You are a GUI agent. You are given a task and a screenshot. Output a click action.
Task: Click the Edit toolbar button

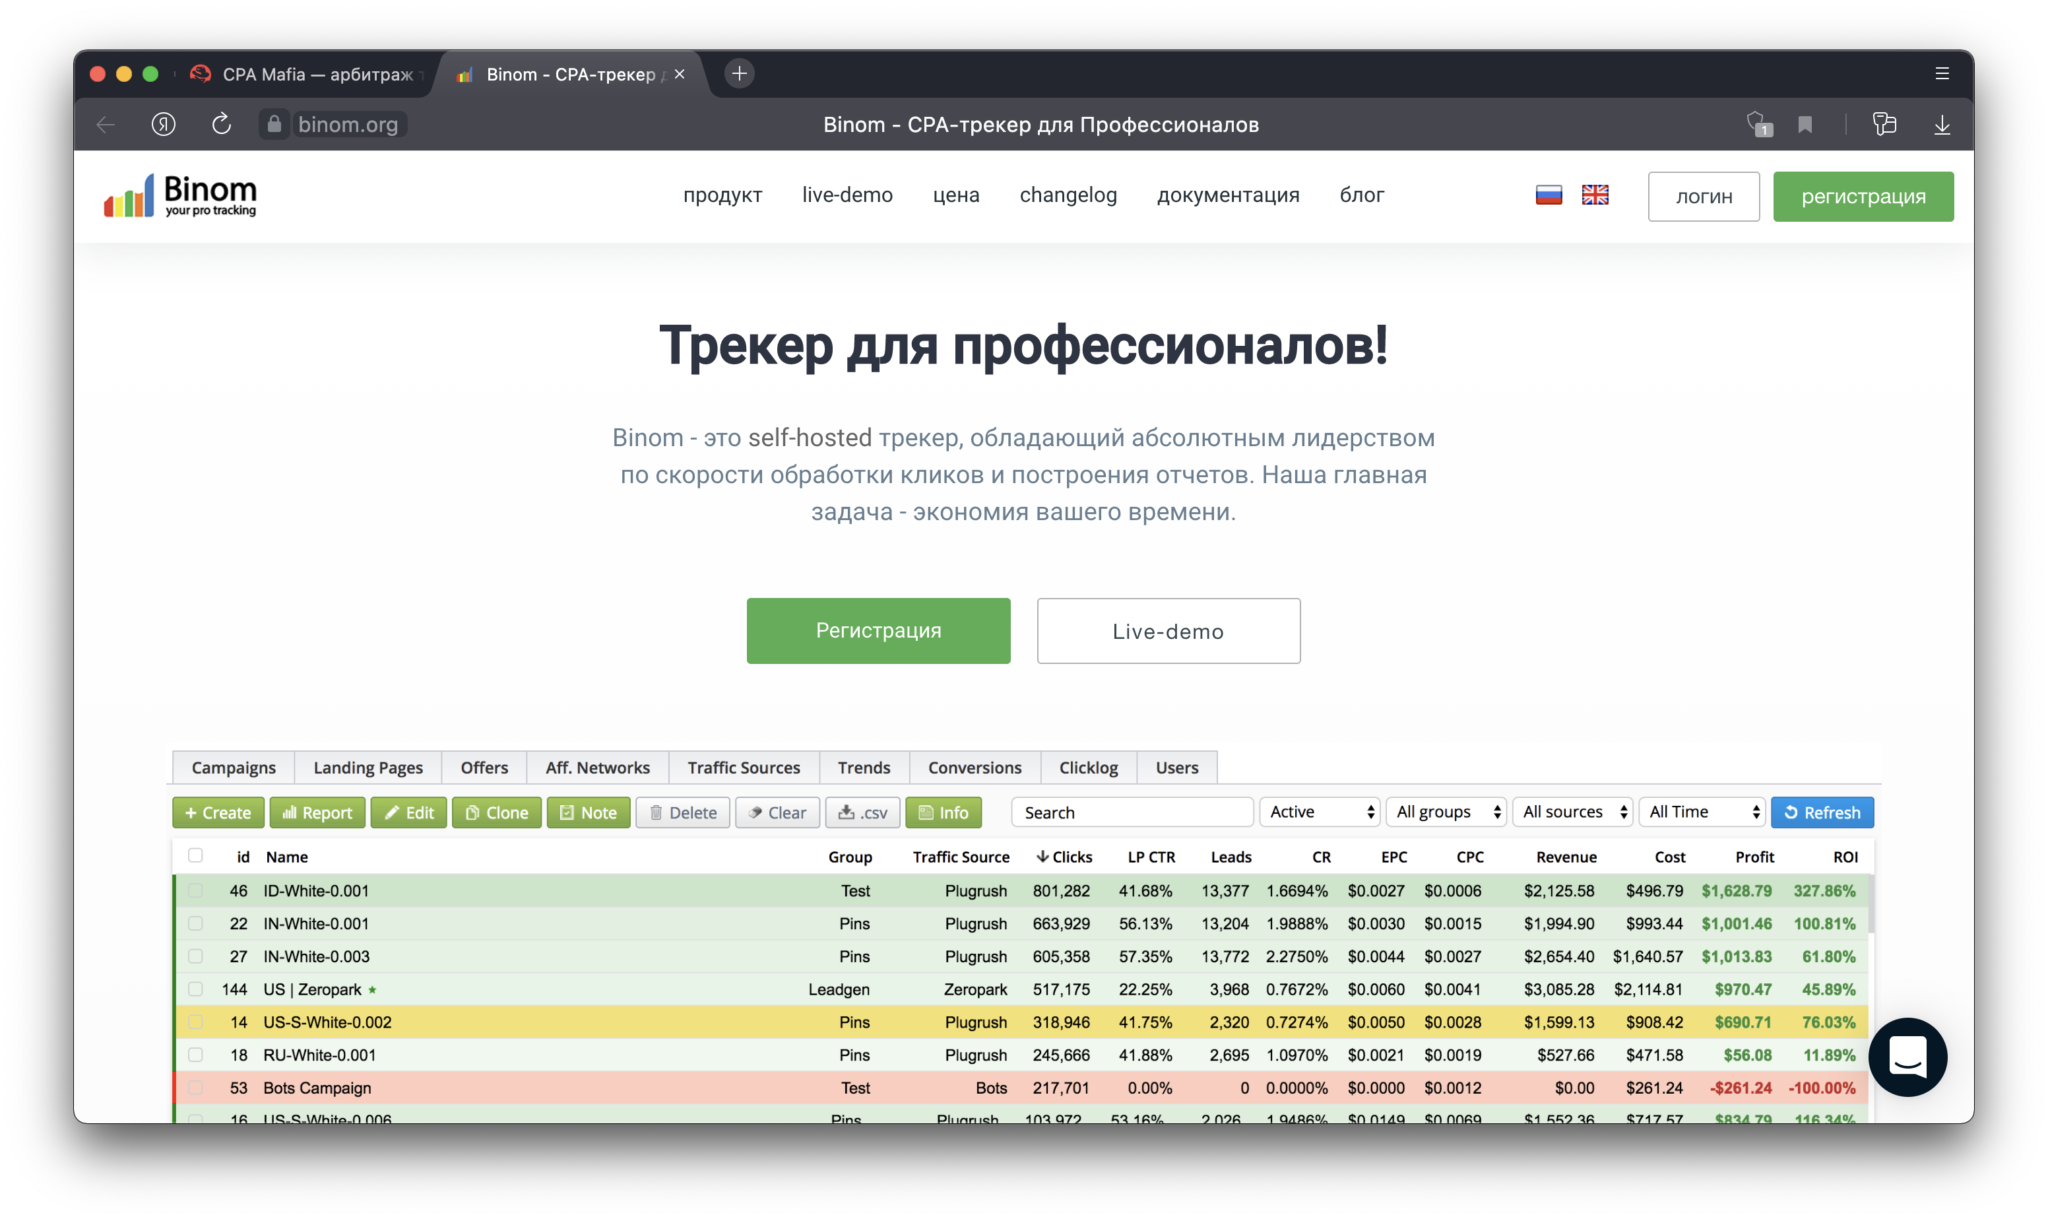(x=409, y=812)
